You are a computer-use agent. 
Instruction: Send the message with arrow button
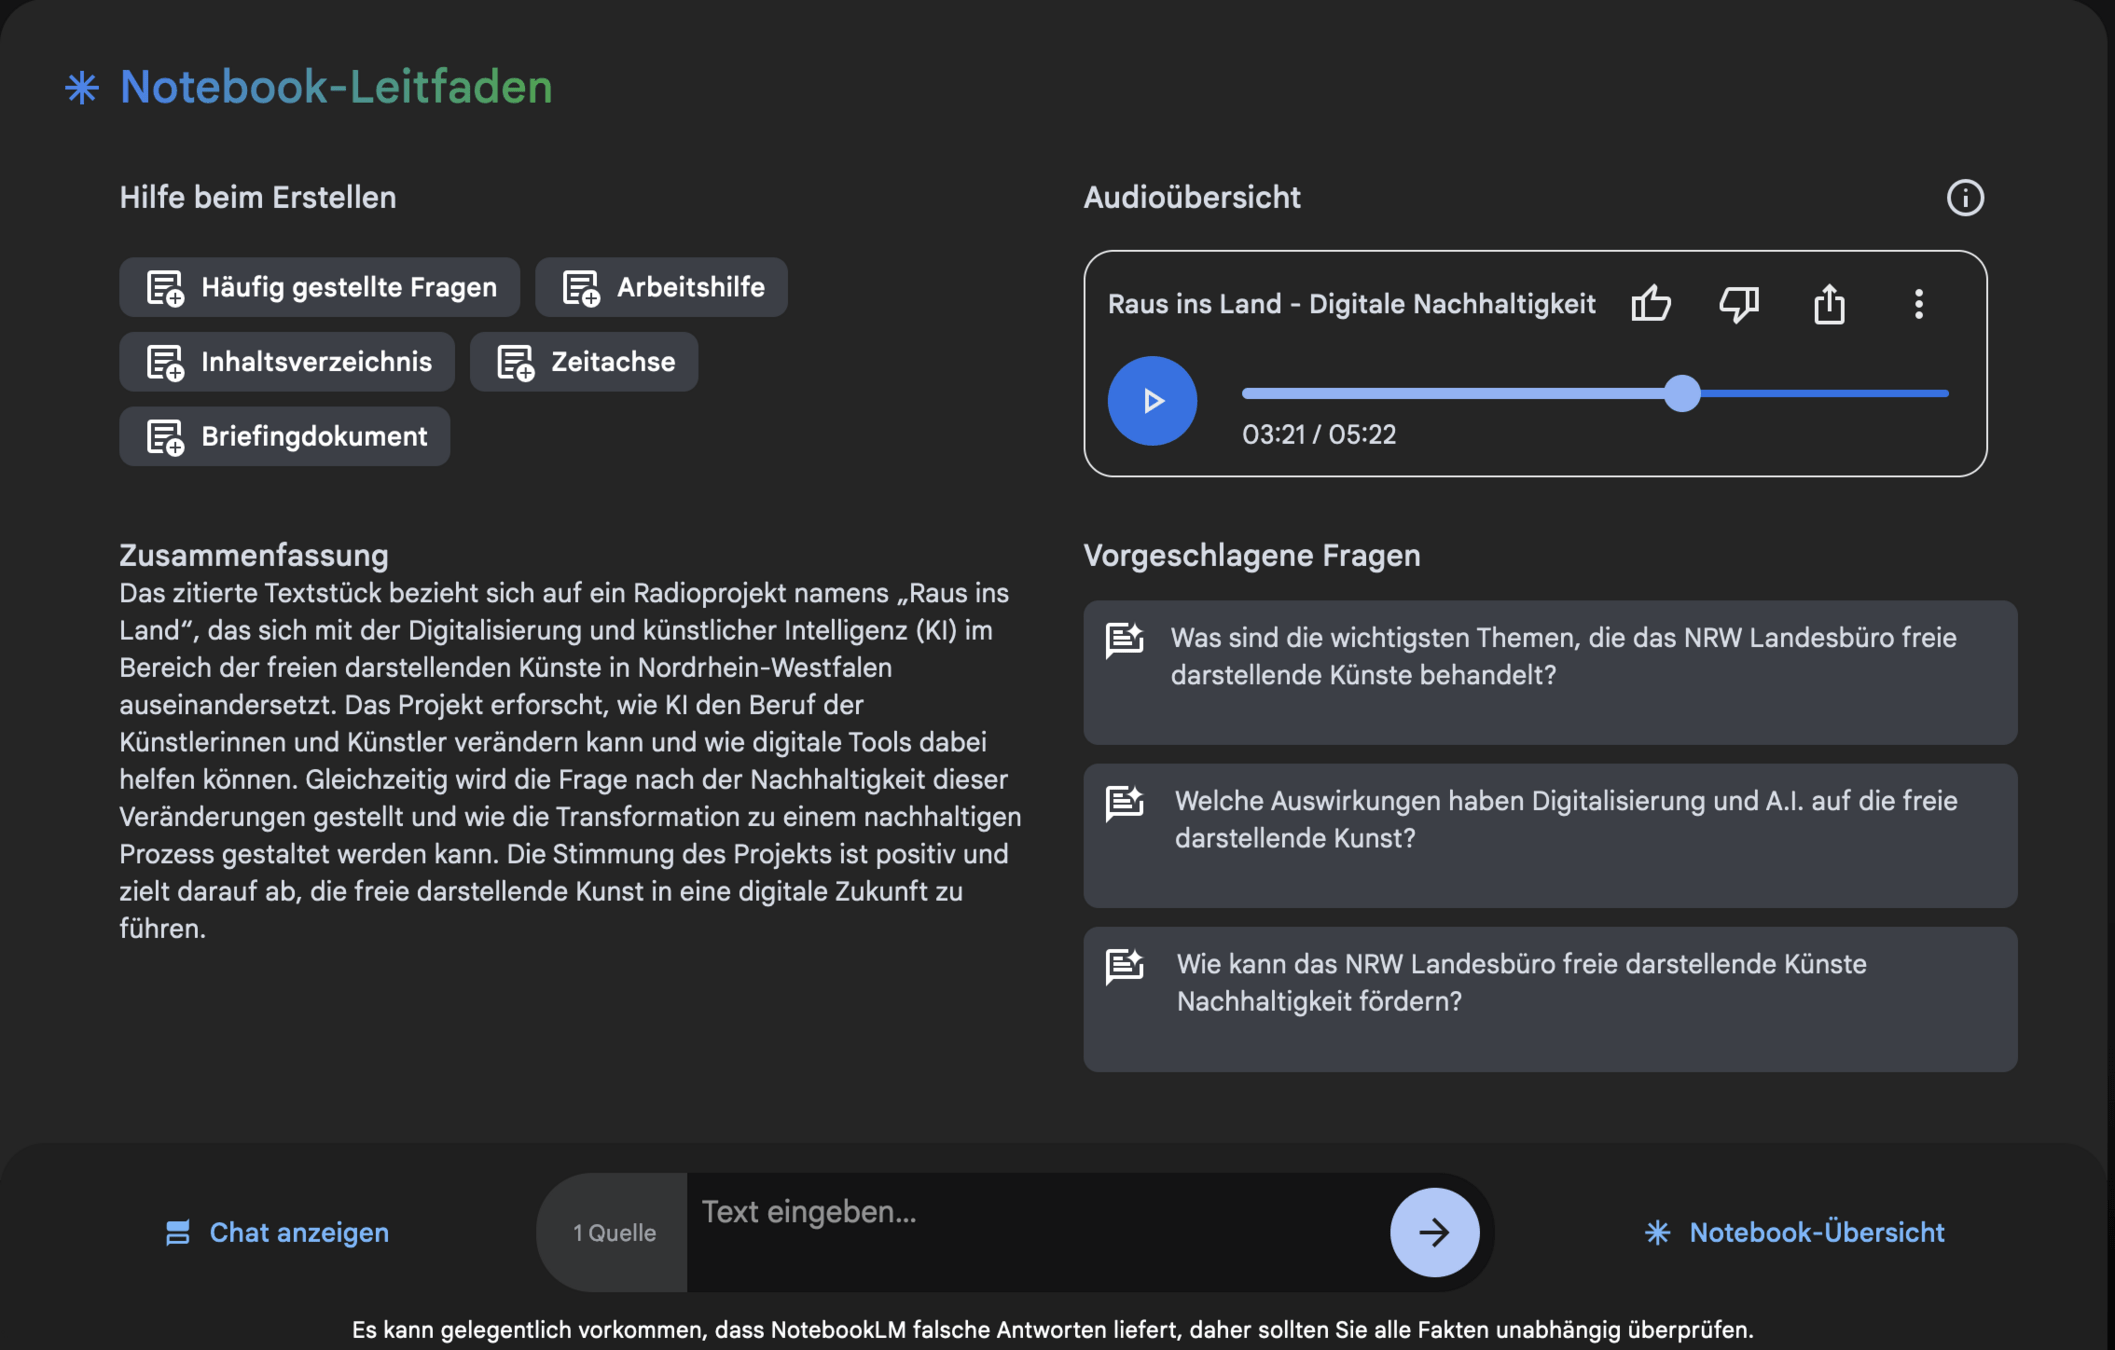coord(1434,1232)
